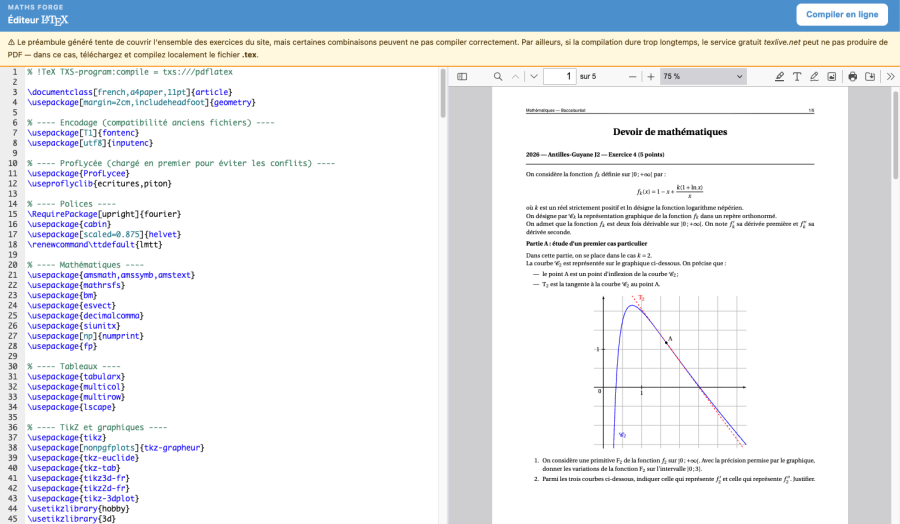The height and width of the screenshot is (524, 900).
Task: Click the sur 5 page count label
Action: pyautogui.click(x=588, y=76)
